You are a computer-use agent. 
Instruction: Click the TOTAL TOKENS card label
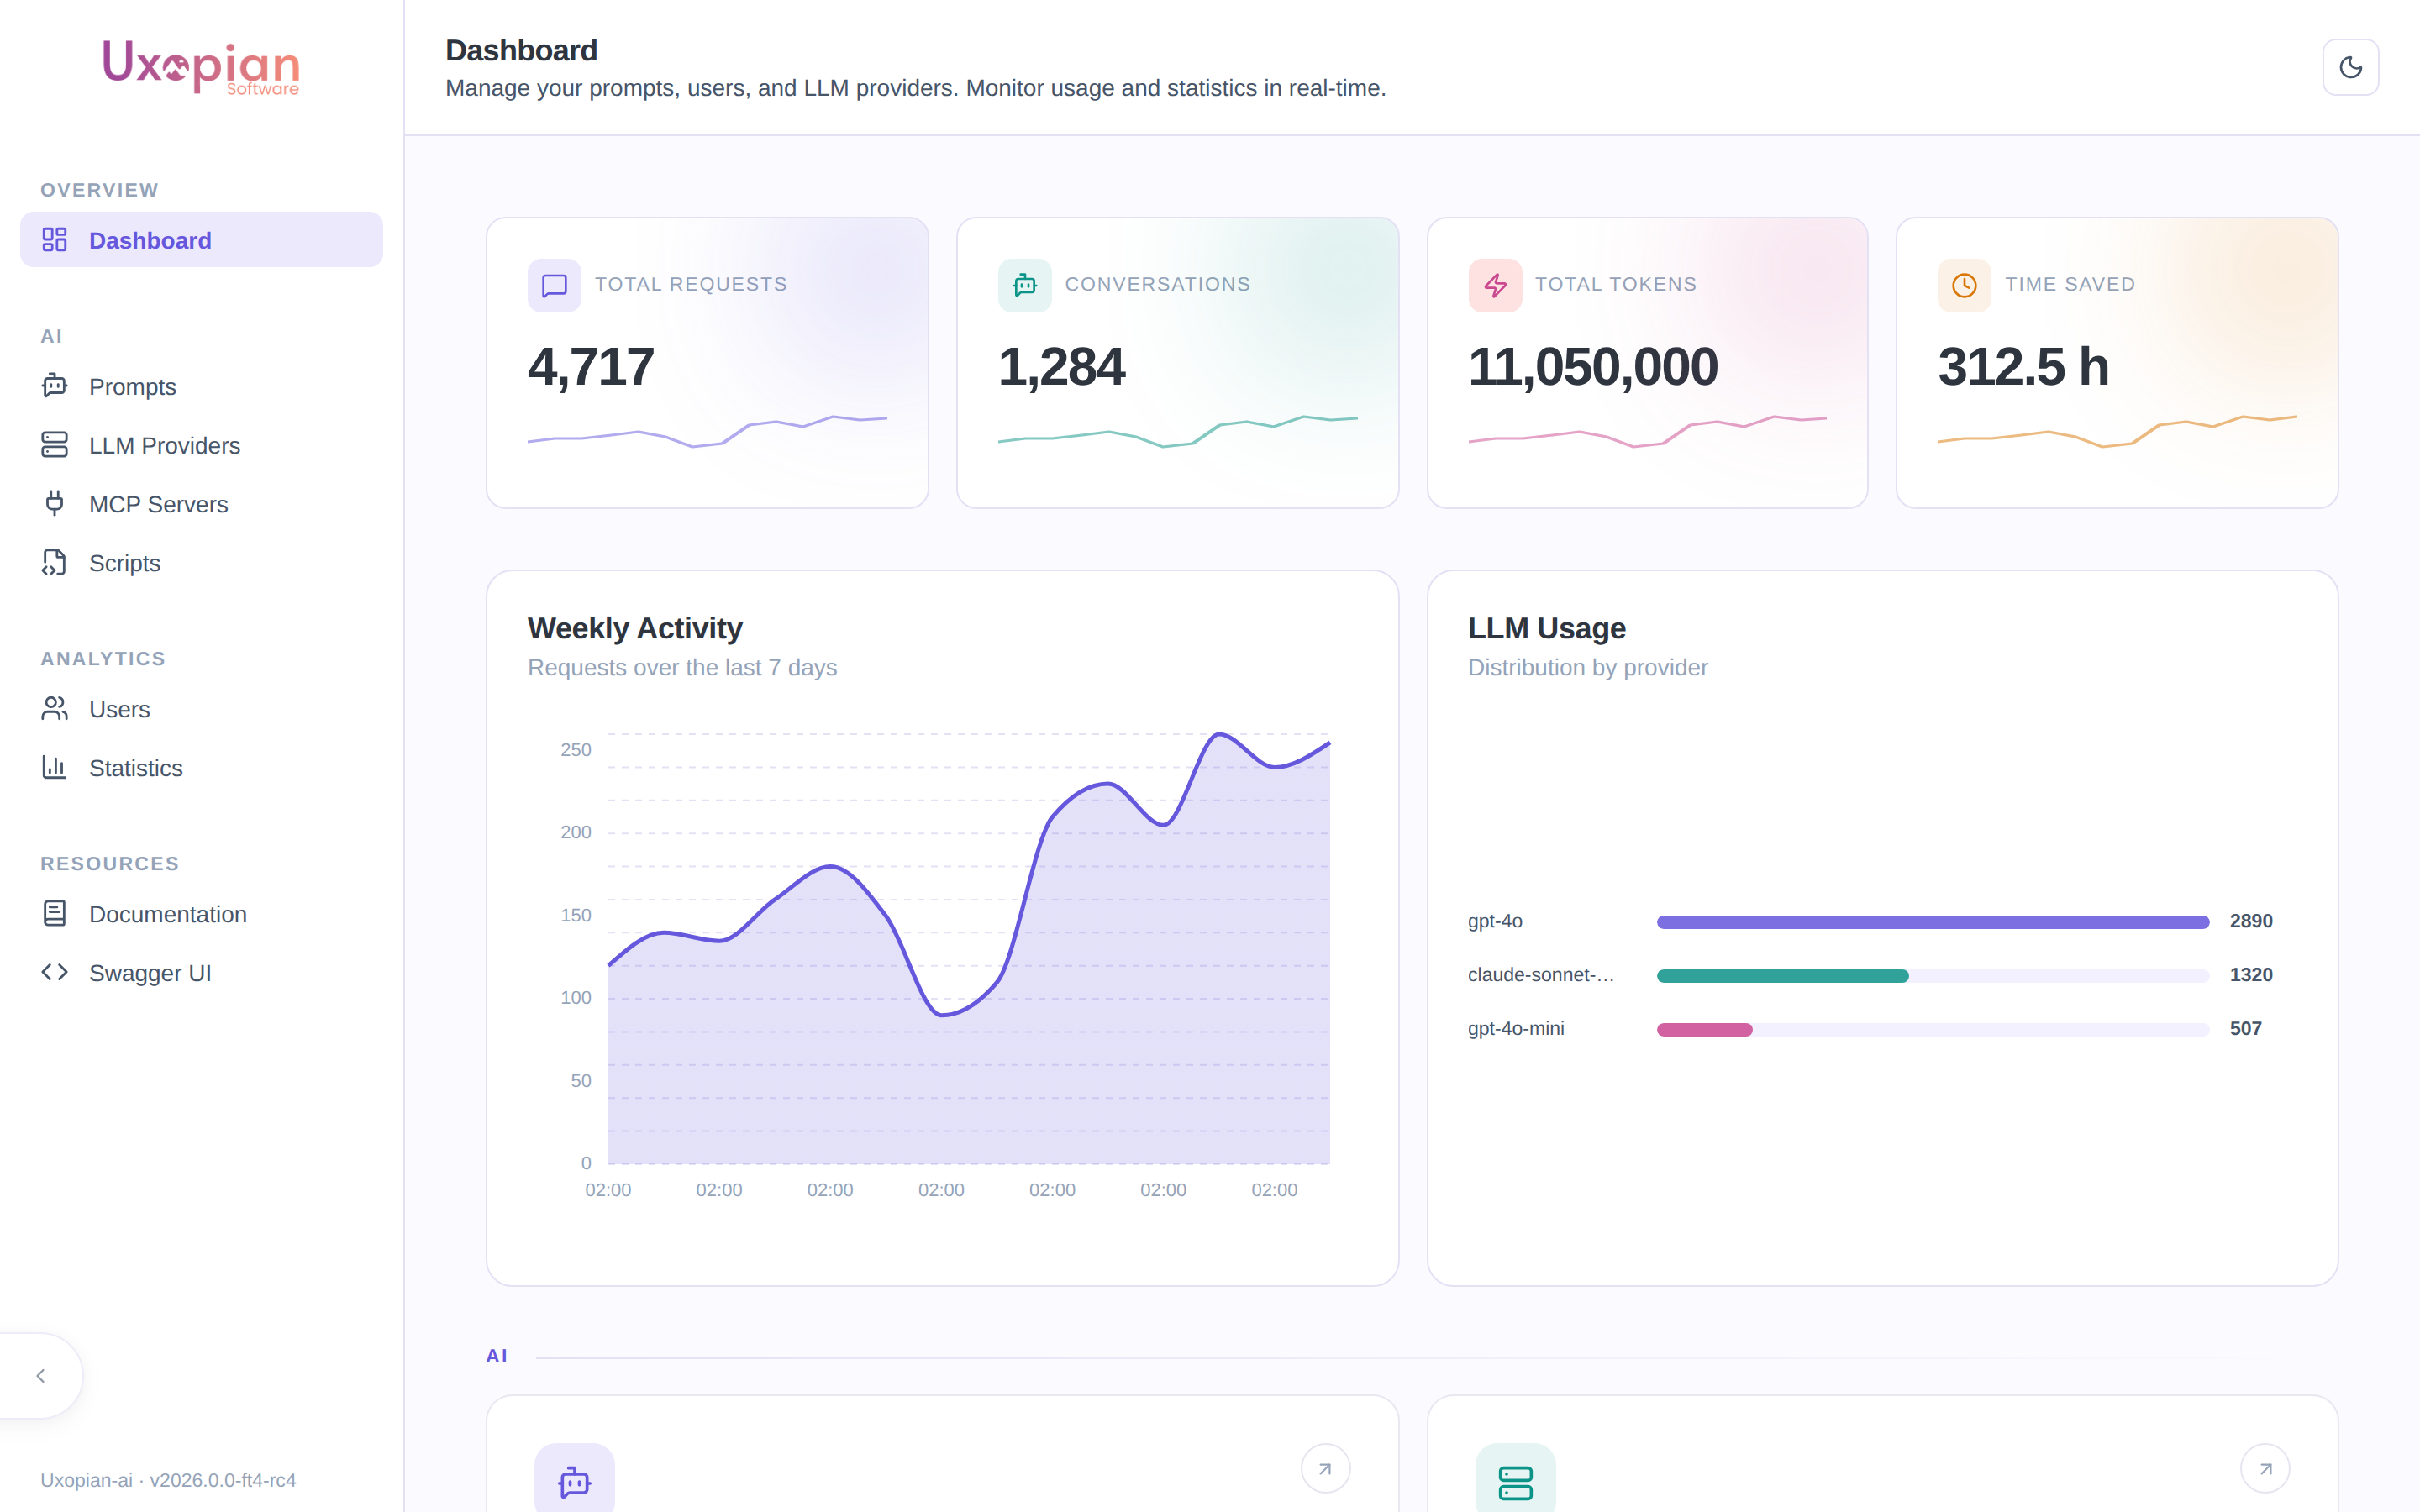1616,285
